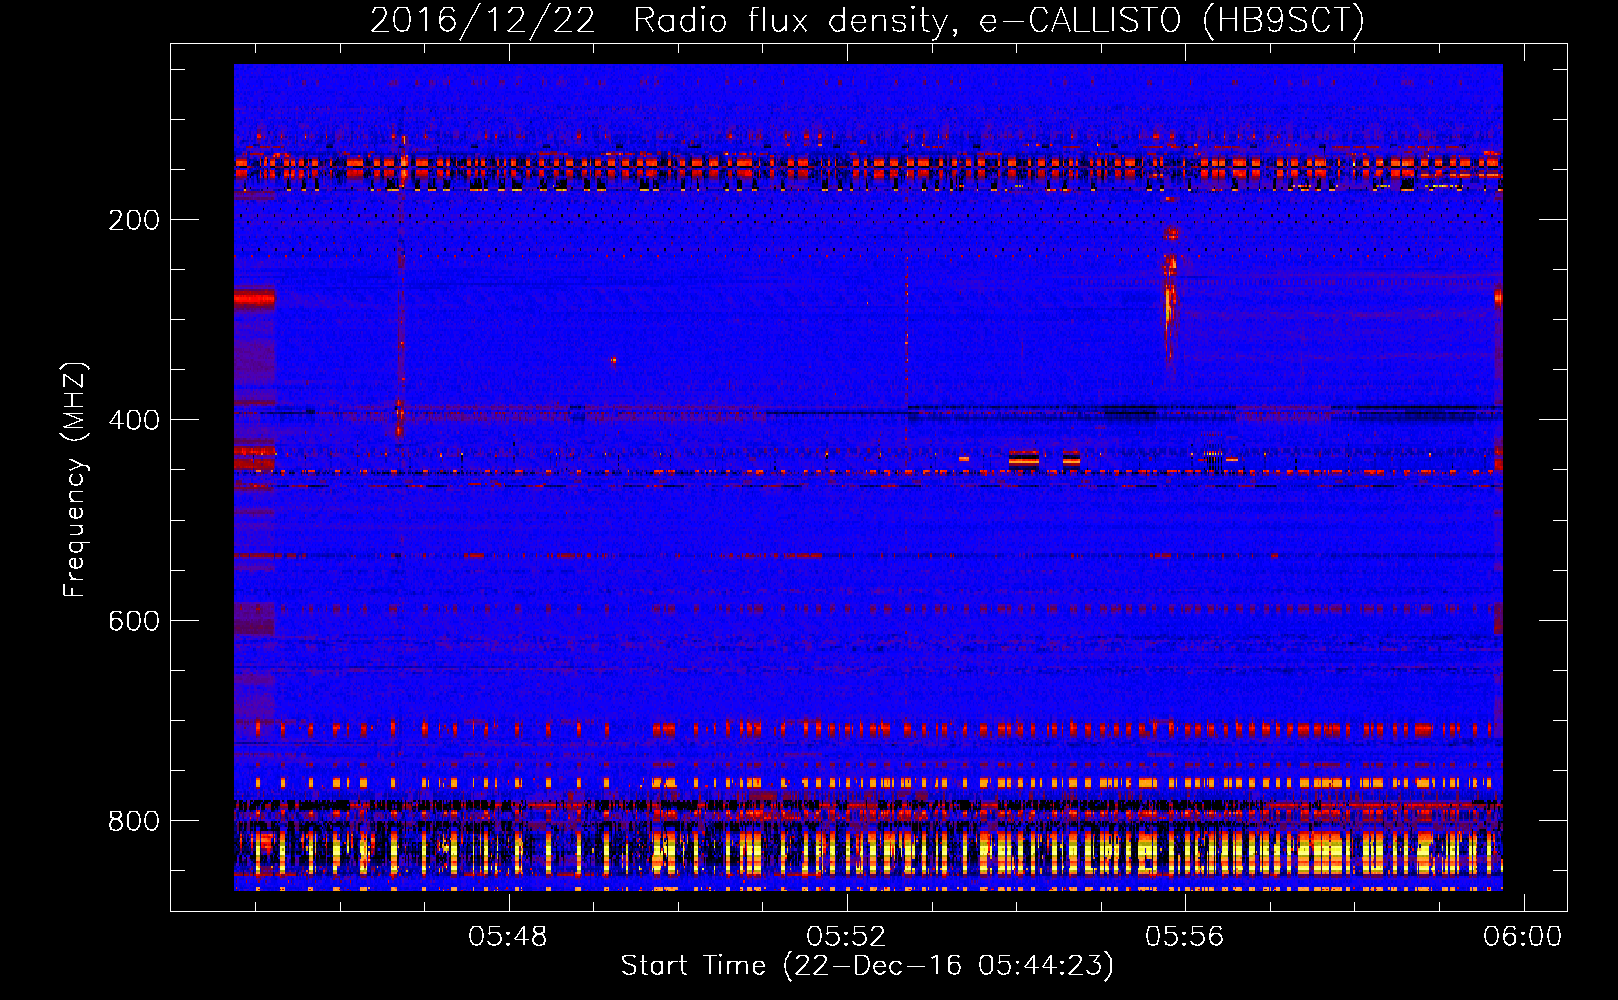Select the 800 frequency tick label

134,821
